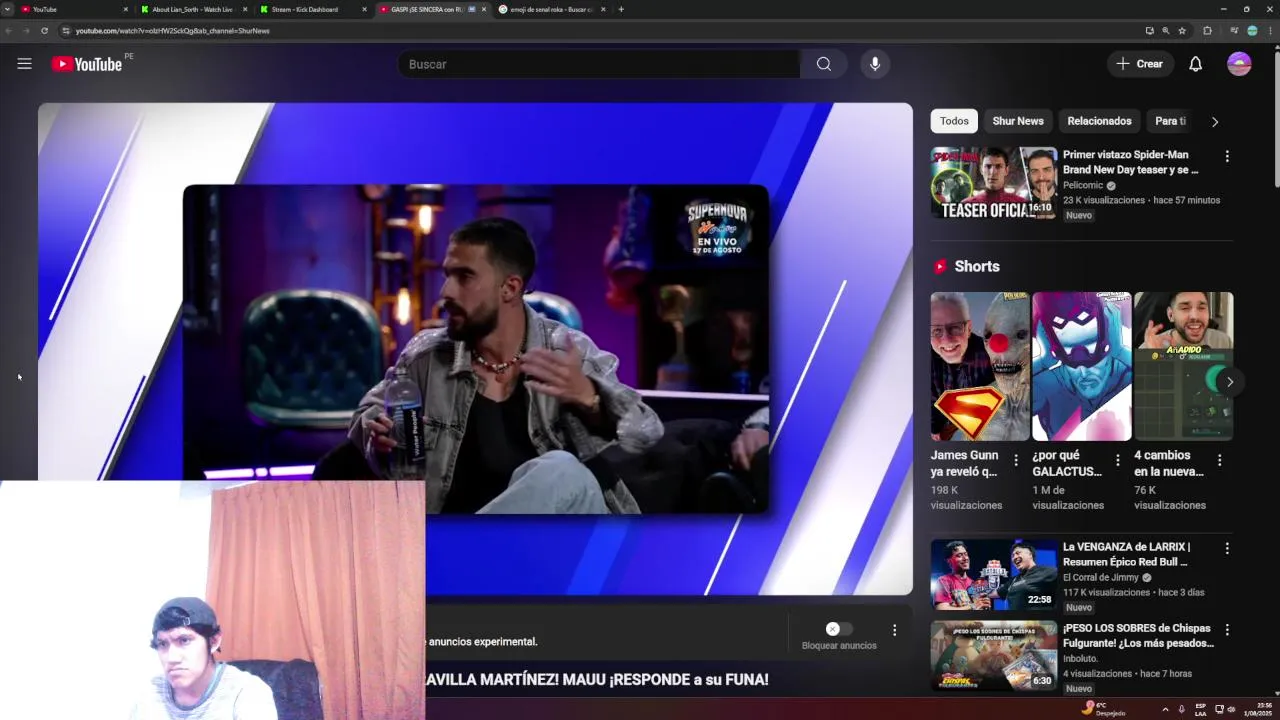
Task: Bookmark this page with the star icon
Action: (x=1182, y=31)
